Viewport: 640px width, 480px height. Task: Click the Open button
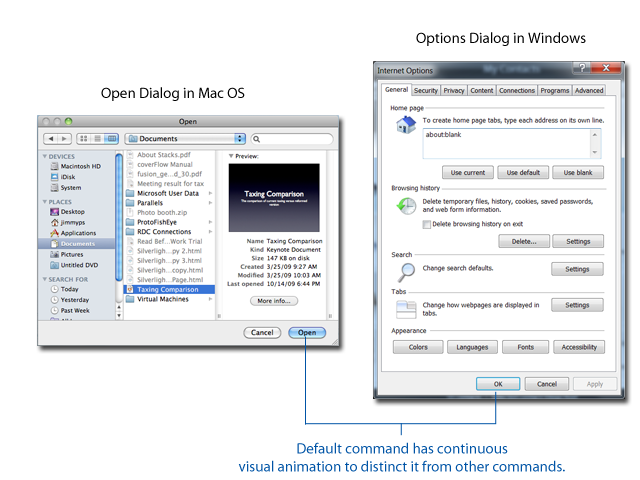(307, 333)
